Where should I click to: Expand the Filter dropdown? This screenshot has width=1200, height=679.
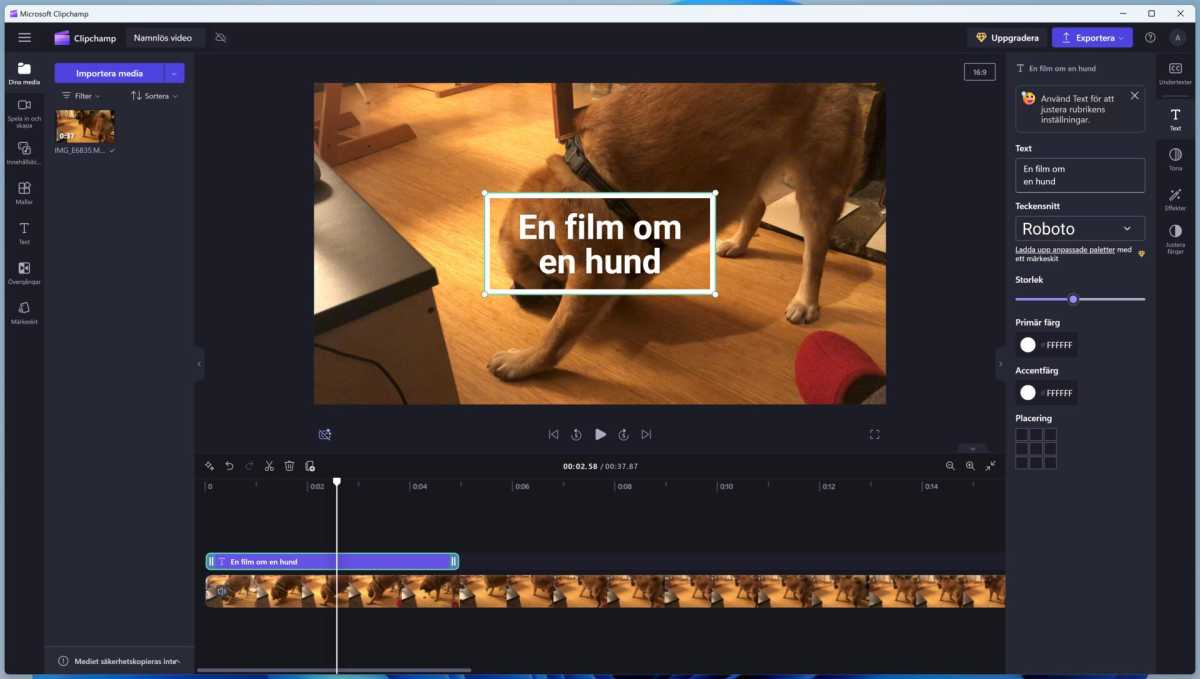coord(80,95)
